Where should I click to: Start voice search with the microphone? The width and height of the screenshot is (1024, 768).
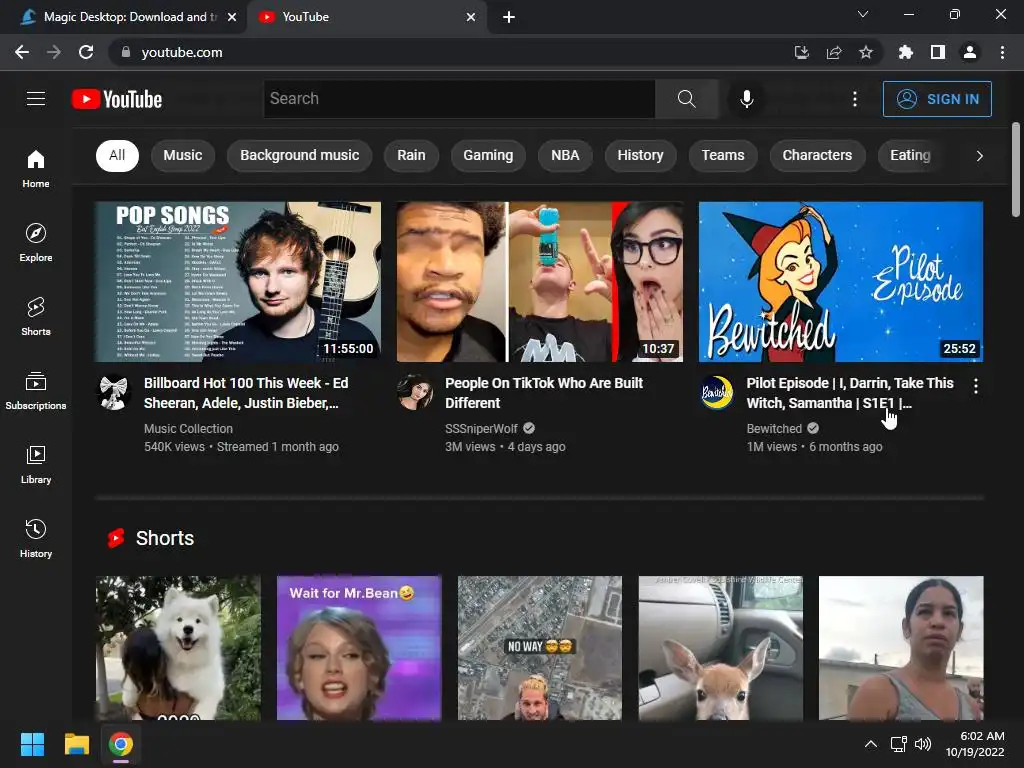tap(746, 99)
